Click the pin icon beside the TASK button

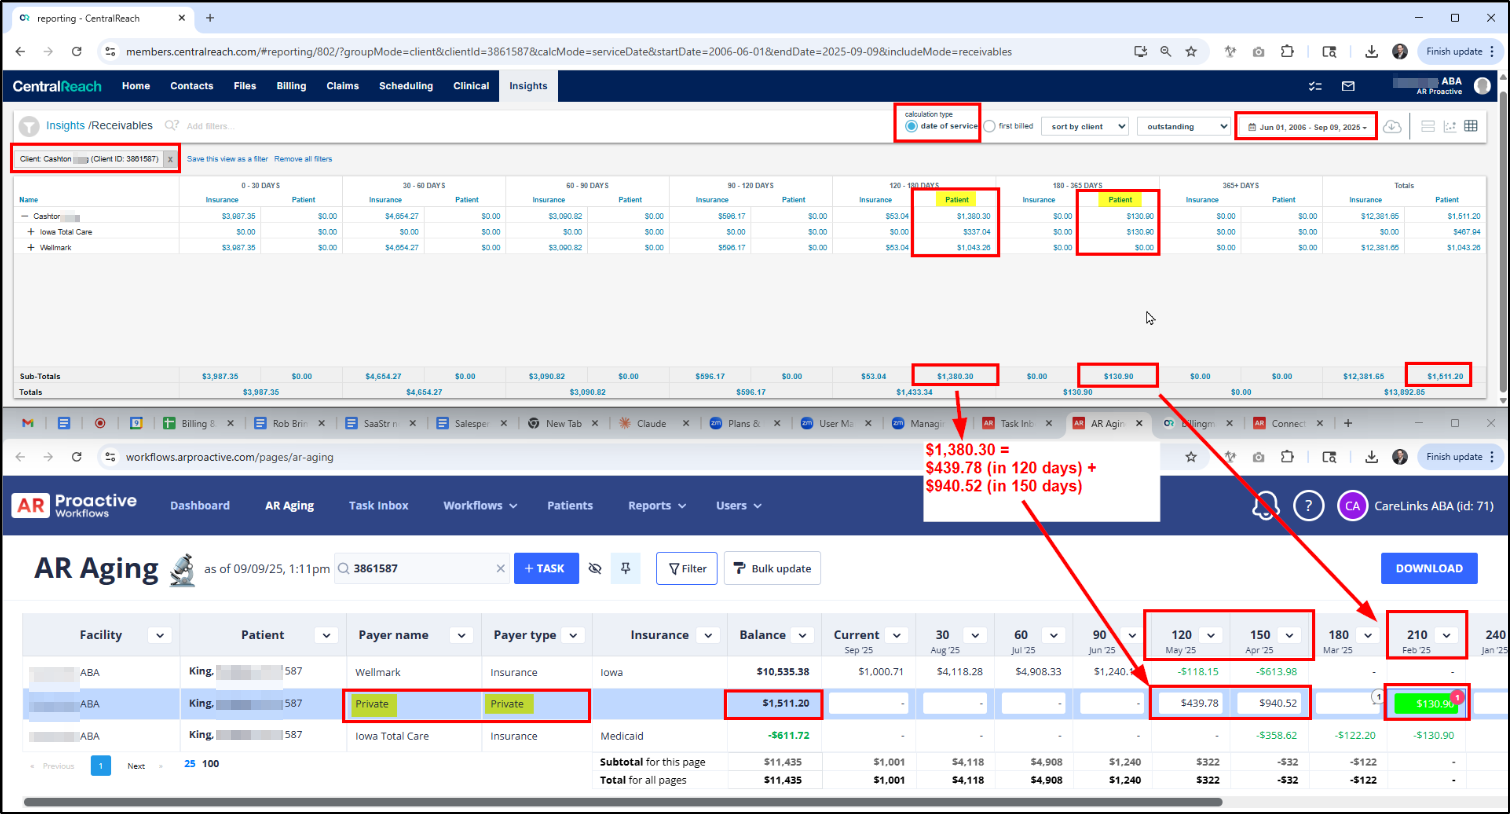[626, 568]
